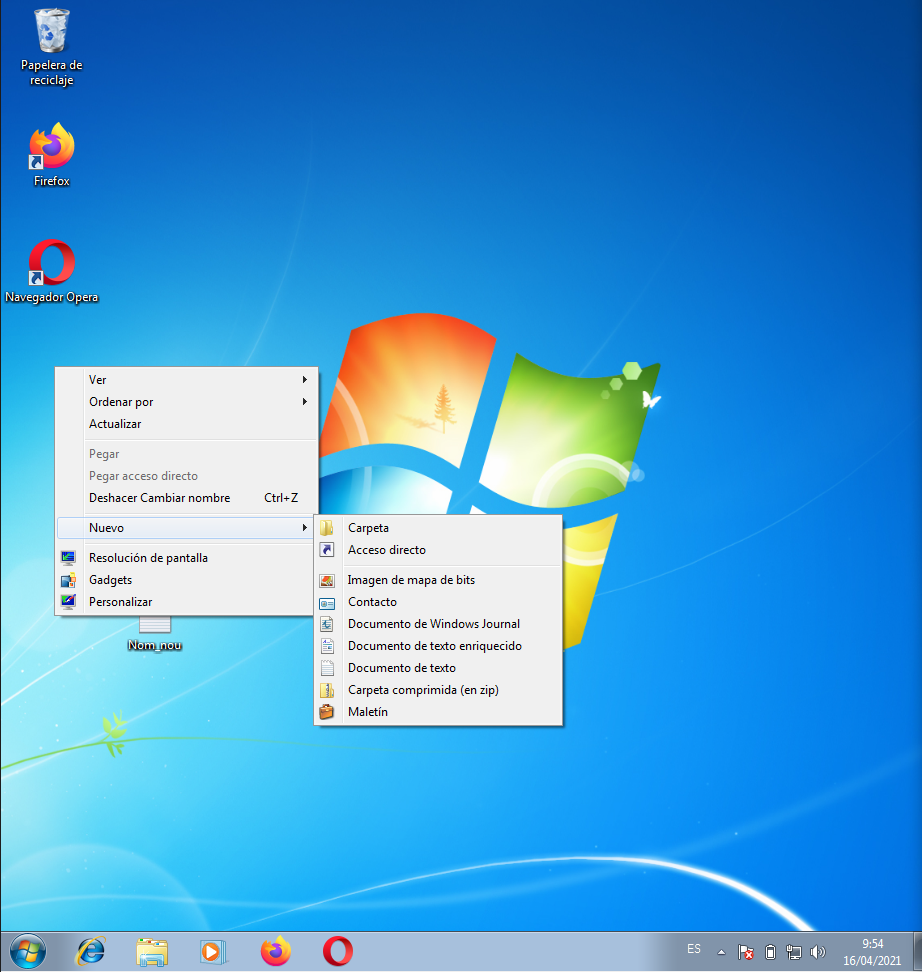The height and width of the screenshot is (972, 922).
Task: Click the Pegar menu entry
Action: click(187, 454)
